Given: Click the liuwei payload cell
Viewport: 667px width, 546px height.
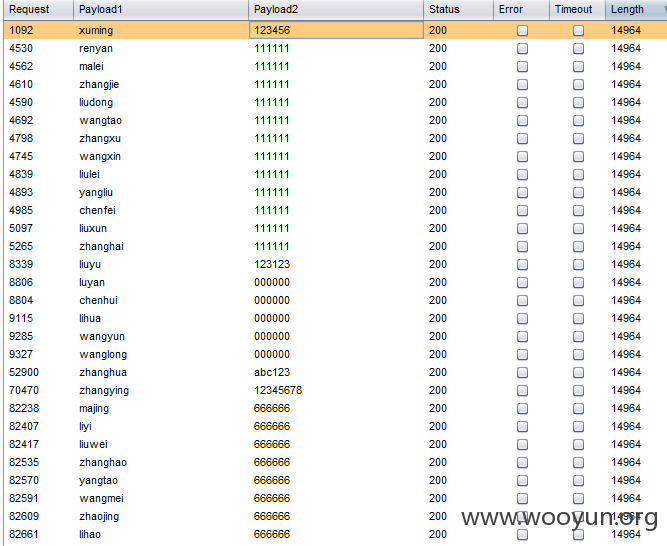Looking at the screenshot, I should tap(93, 444).
